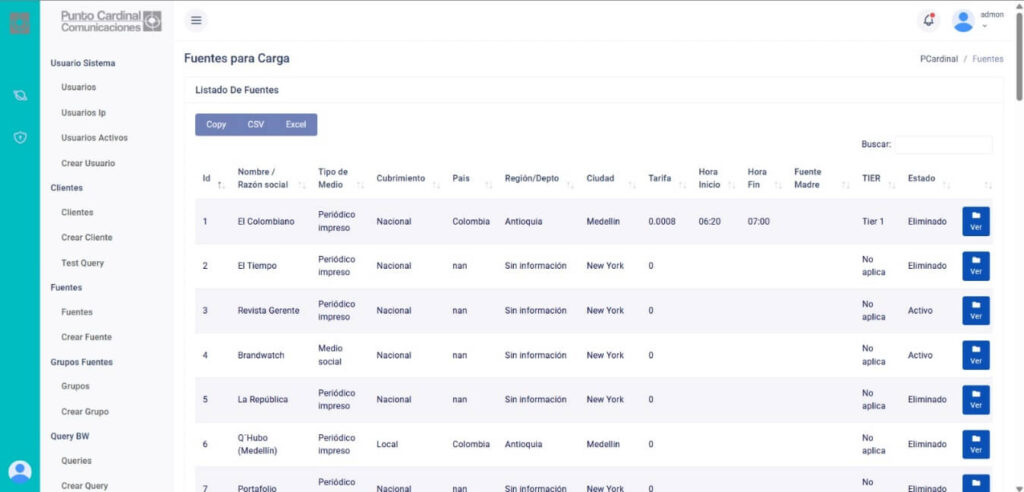Image resolution: width=1024 pixels, height=492 pixels.
Task: Expand the admon user dropdown arrow
Action: tap(985, 27)
